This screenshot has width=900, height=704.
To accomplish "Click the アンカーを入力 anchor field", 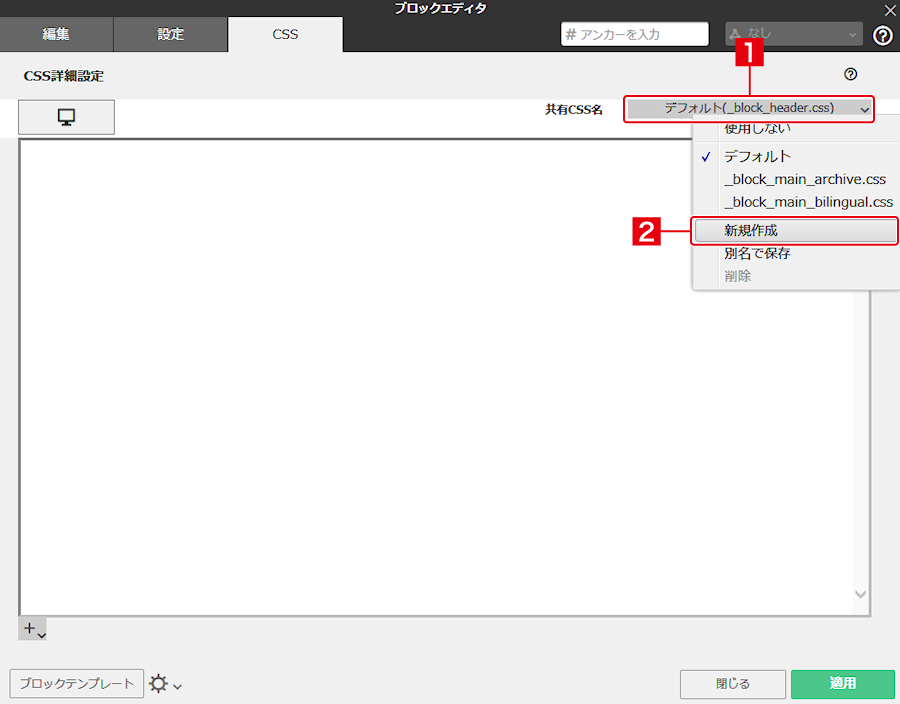I will point(634,34).
